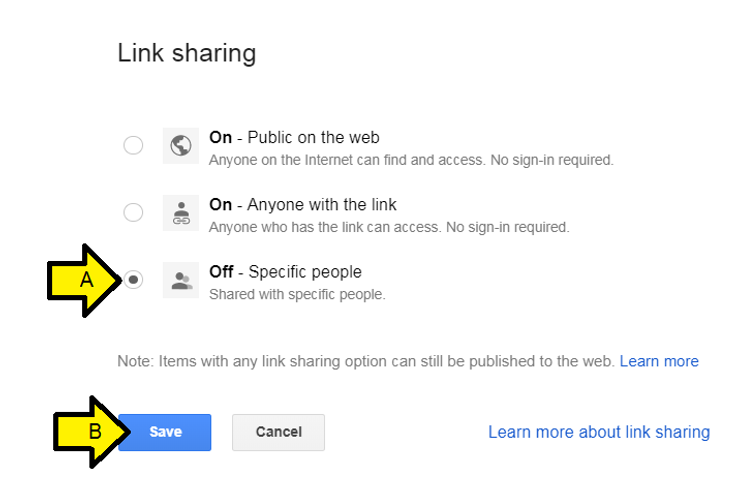The width and height of the screenshot is (740, 491).
Task: Click the person-with-link icon
Action: (x=181, y=213)
